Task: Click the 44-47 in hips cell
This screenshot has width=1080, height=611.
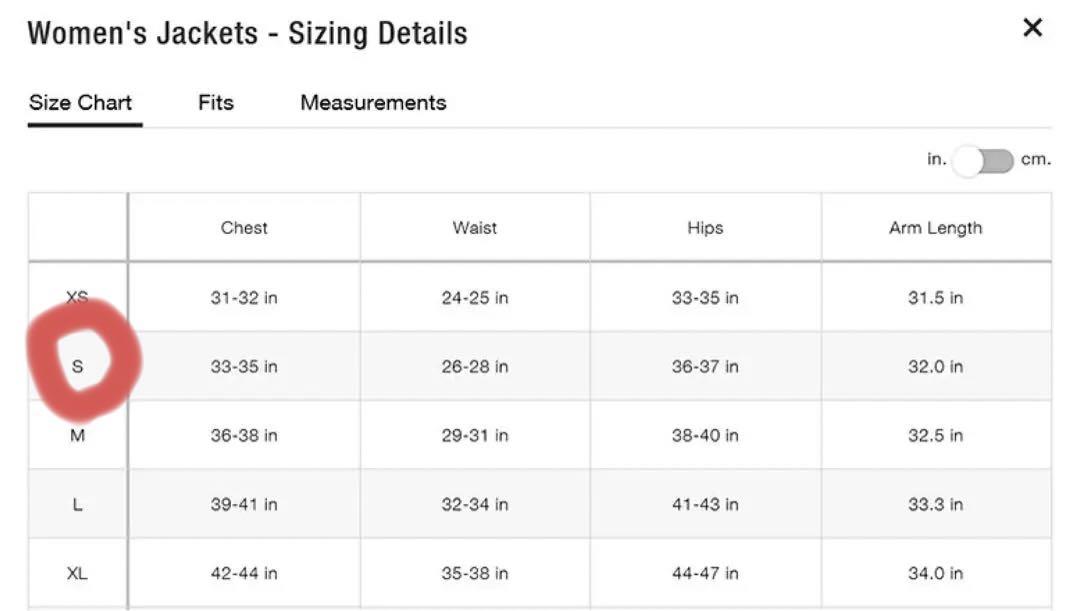Action: point(705,573)
